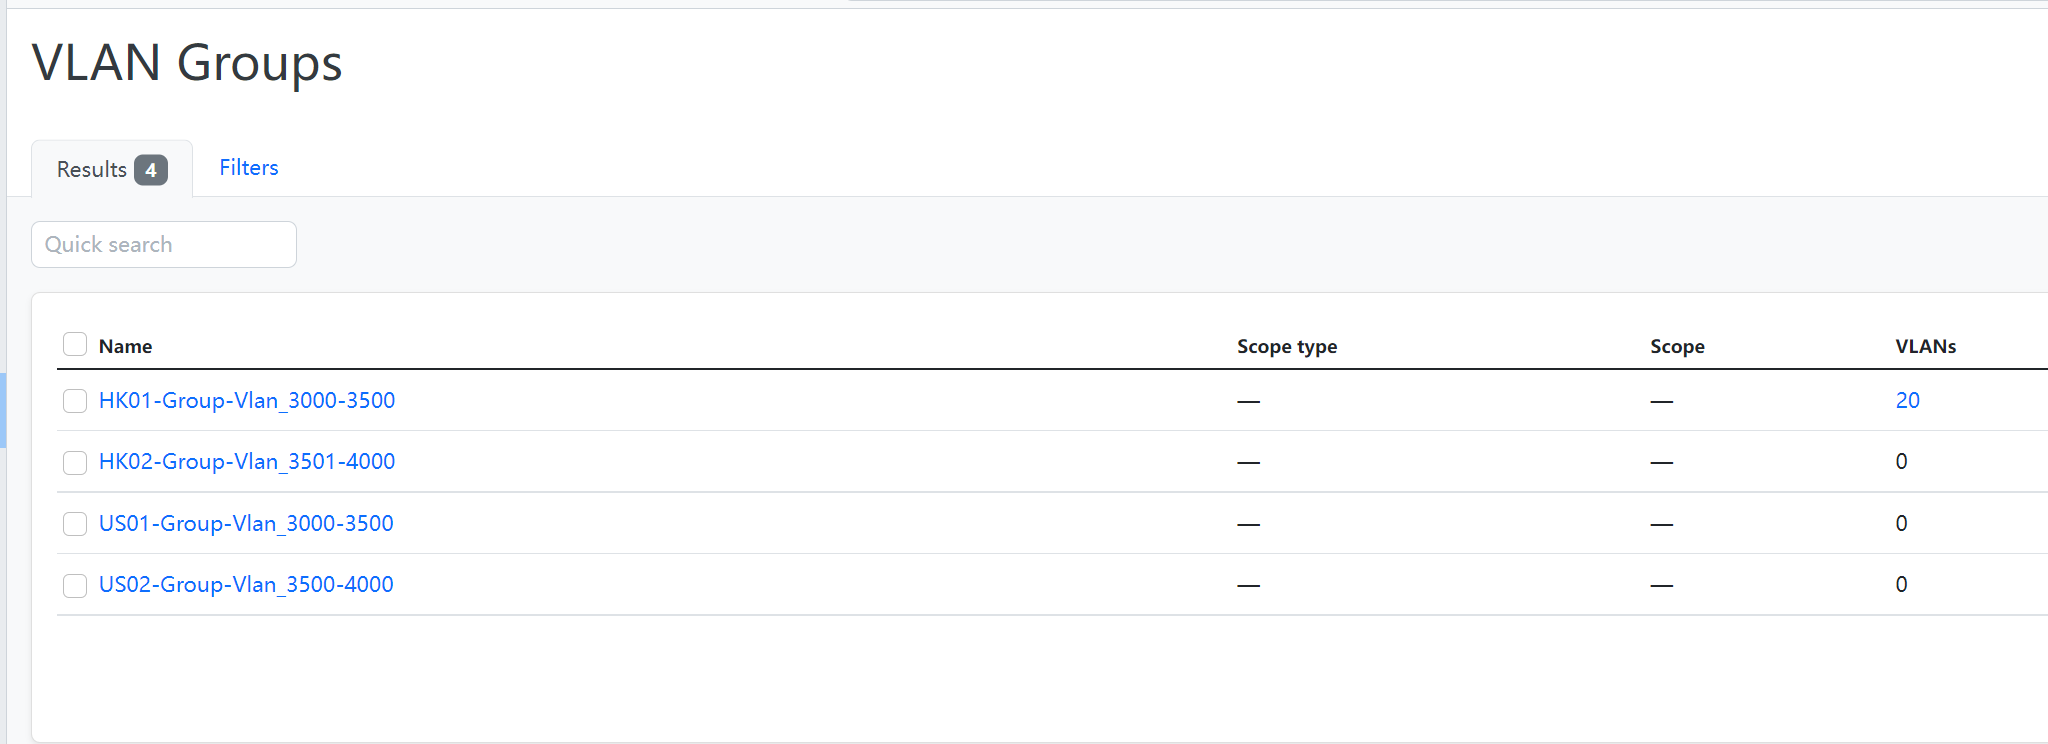This screenshot has width=2048, height=744.
Task: Click the VLAN Groups page heading
Action: pyautogui.click(x=187, y=63)
